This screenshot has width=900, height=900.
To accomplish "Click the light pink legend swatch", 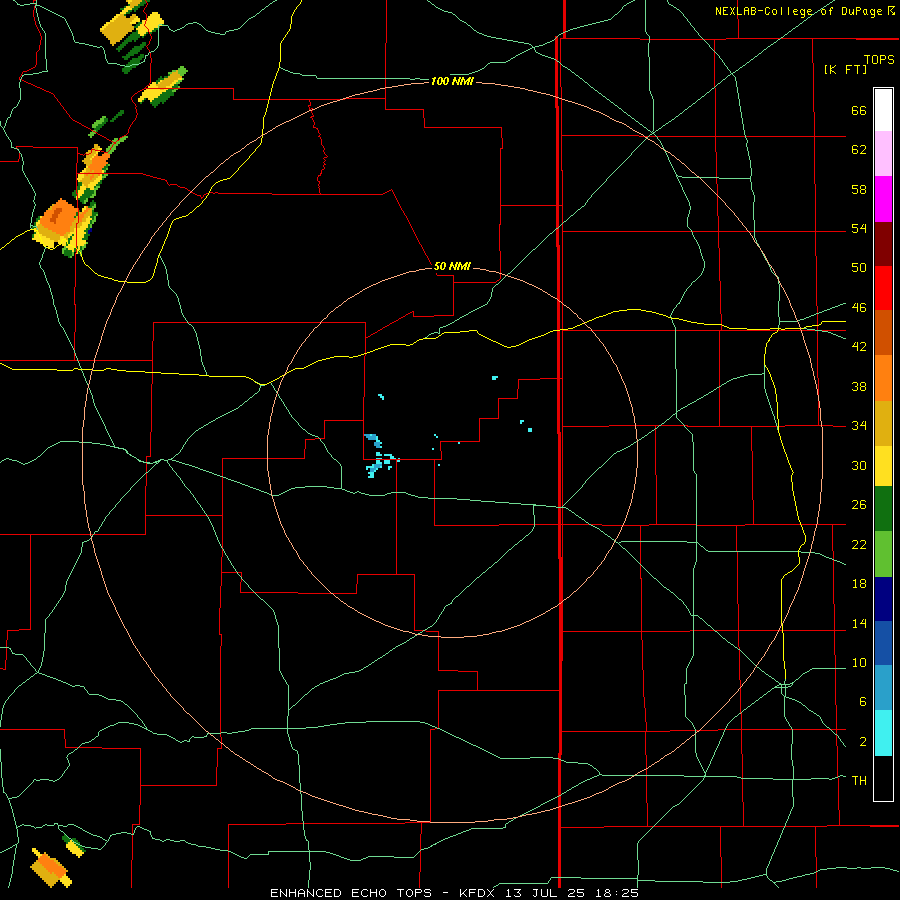I will click(x=883, y=154).
